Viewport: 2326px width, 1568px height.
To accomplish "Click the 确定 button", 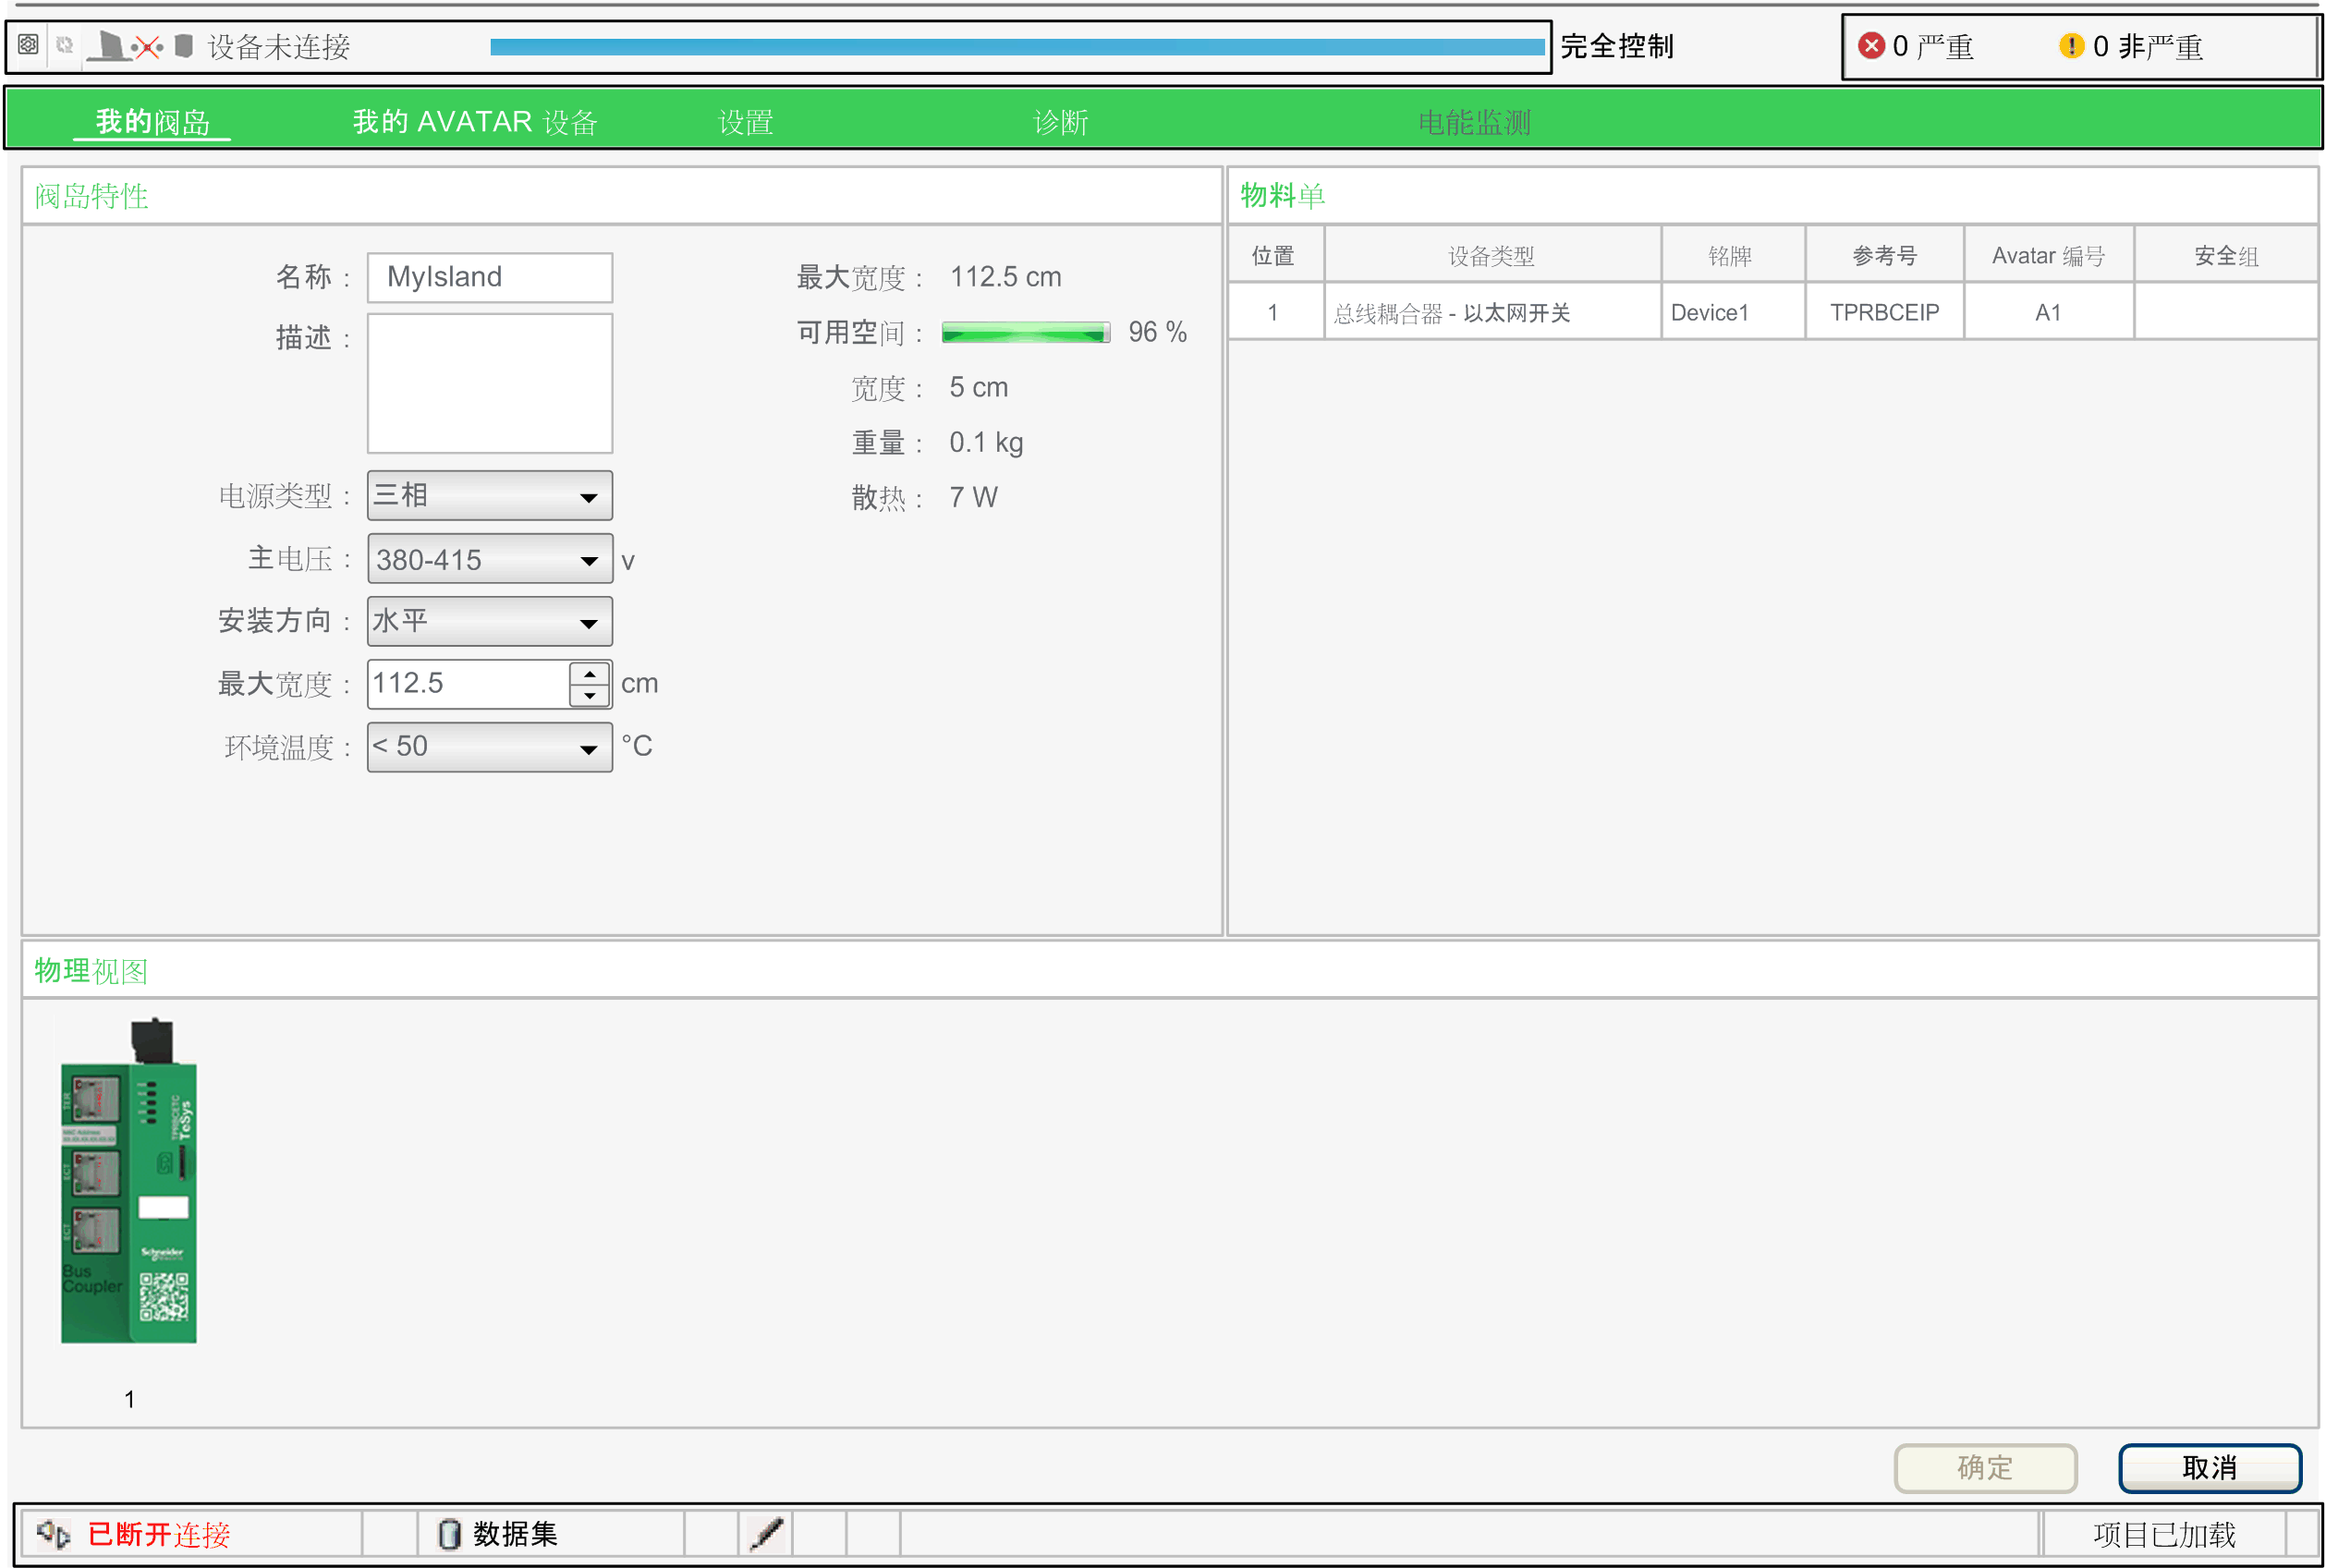I will point(1984,1467).
